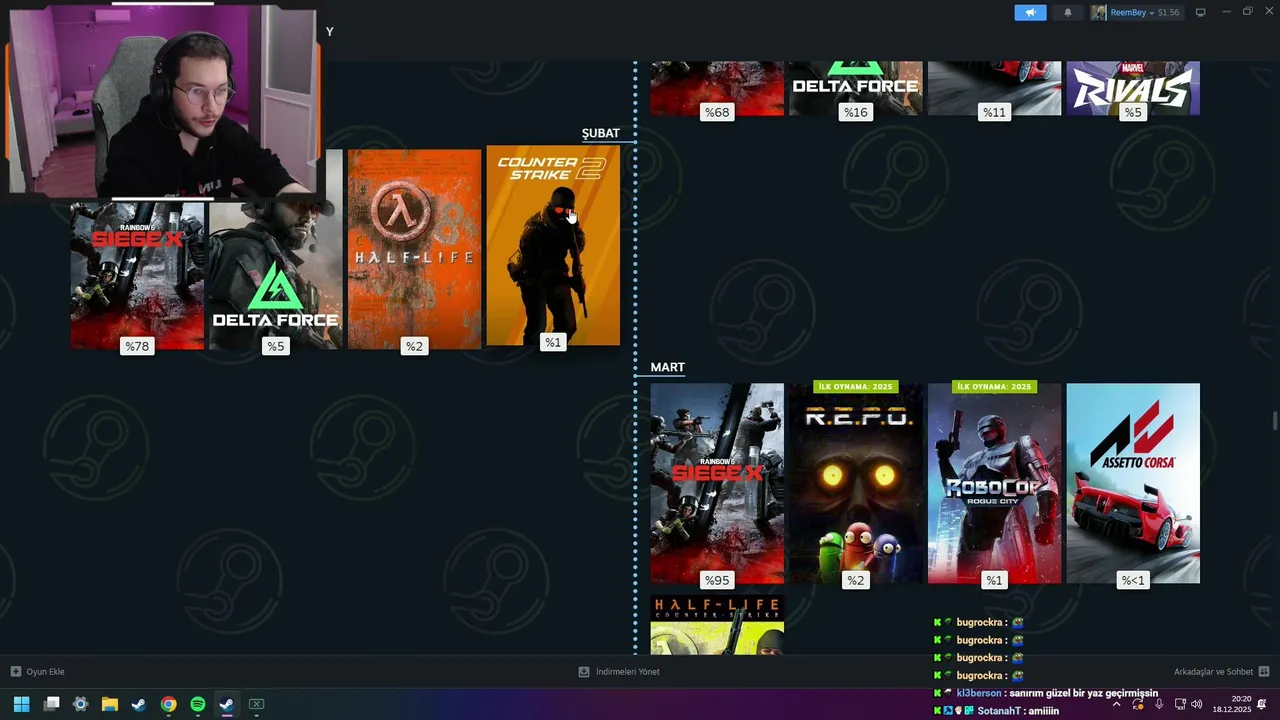Click the %<1 label under Assetto Corsa
Screen dimensions: 1280x720
tap(1133, 580)
